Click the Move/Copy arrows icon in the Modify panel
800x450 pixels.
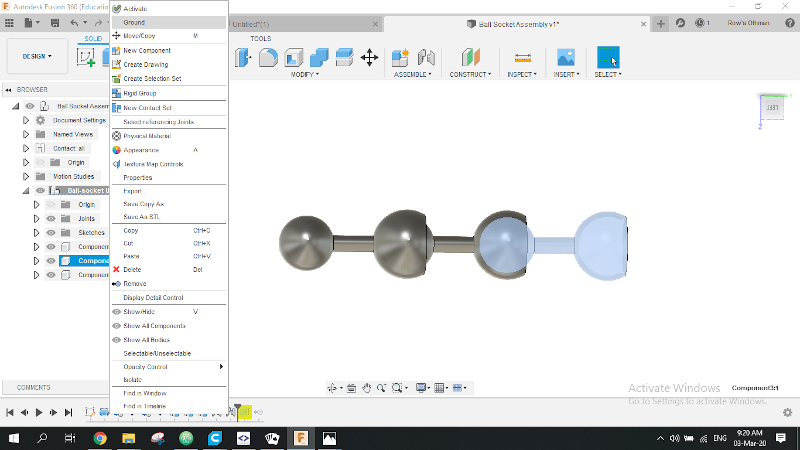[369, 57]
